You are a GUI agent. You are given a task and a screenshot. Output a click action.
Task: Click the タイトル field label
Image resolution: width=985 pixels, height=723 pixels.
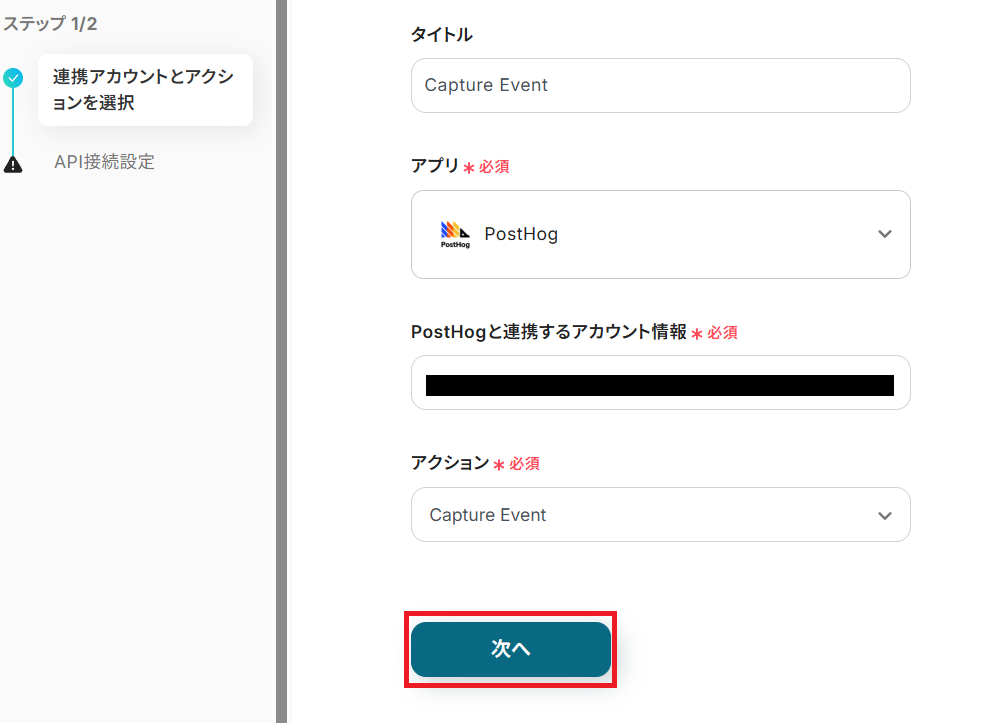[442, 35]
